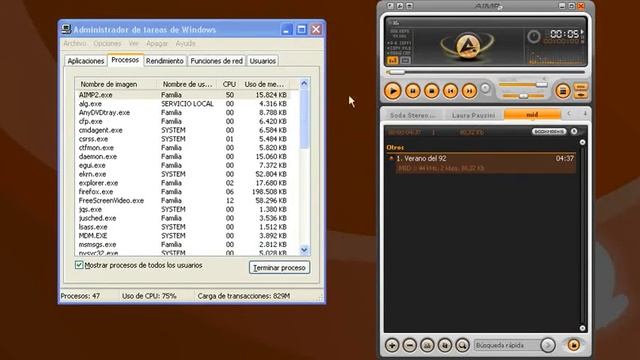Click the orange folder button in playlist footer

573,345
